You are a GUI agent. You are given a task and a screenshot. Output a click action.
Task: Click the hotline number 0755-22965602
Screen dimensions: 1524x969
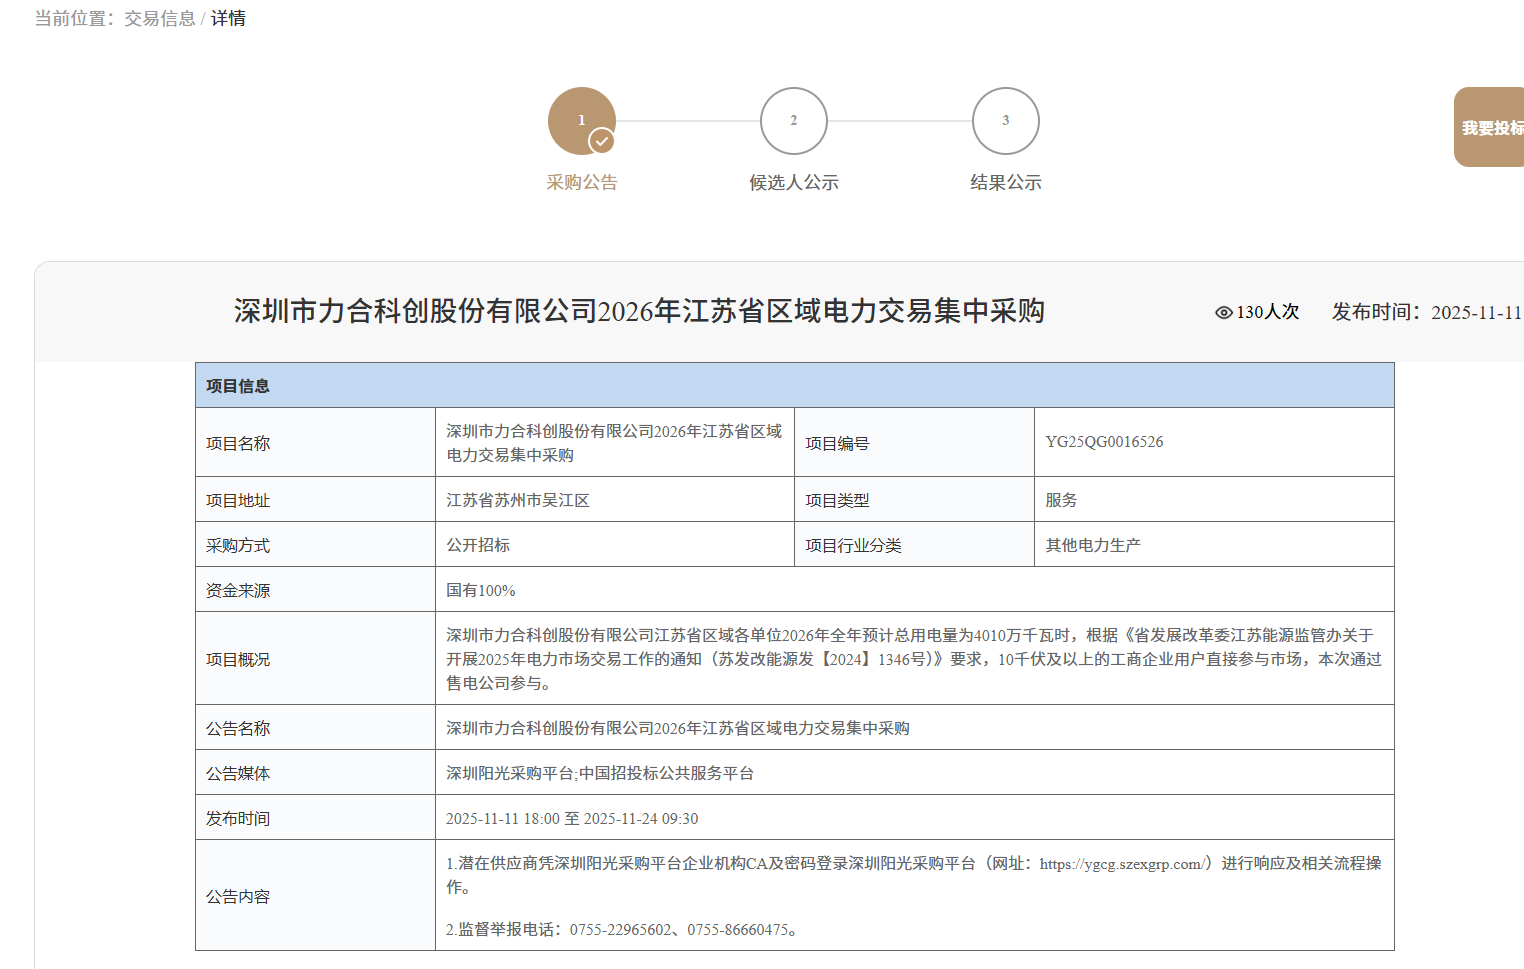tap(620, 930)
